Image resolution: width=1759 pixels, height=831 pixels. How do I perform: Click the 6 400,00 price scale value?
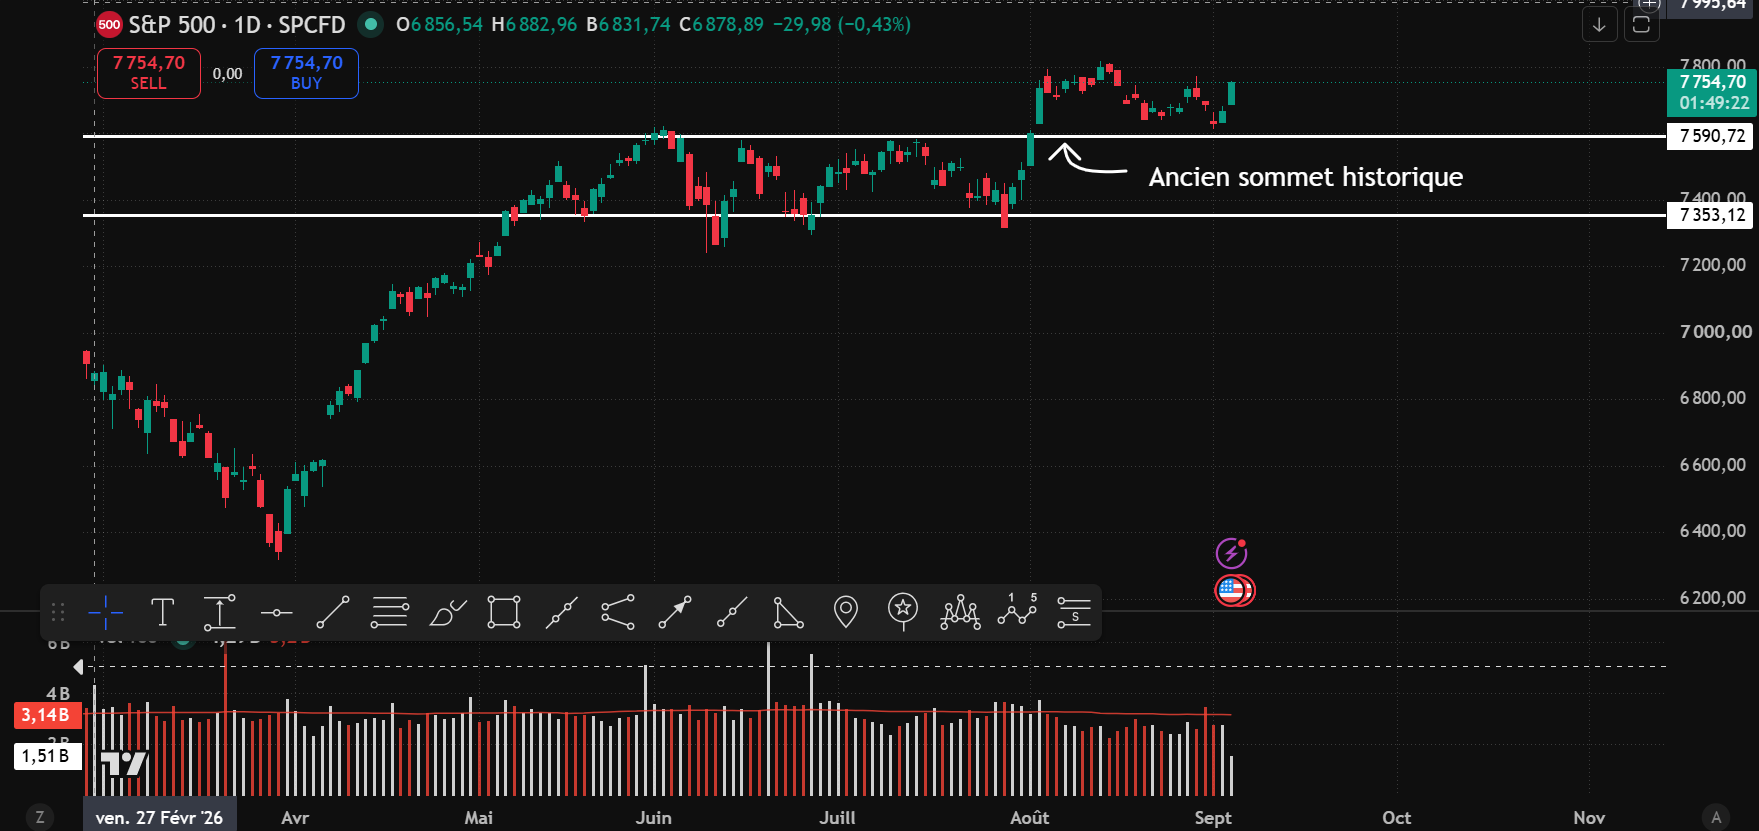tap(1713, 531)
